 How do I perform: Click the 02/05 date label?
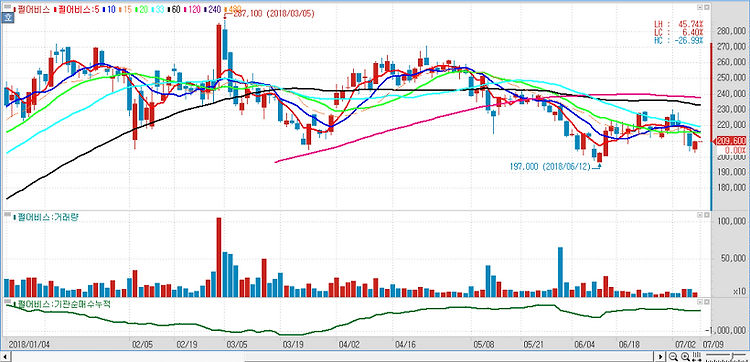pyautogui.click(x=142, y=344)
